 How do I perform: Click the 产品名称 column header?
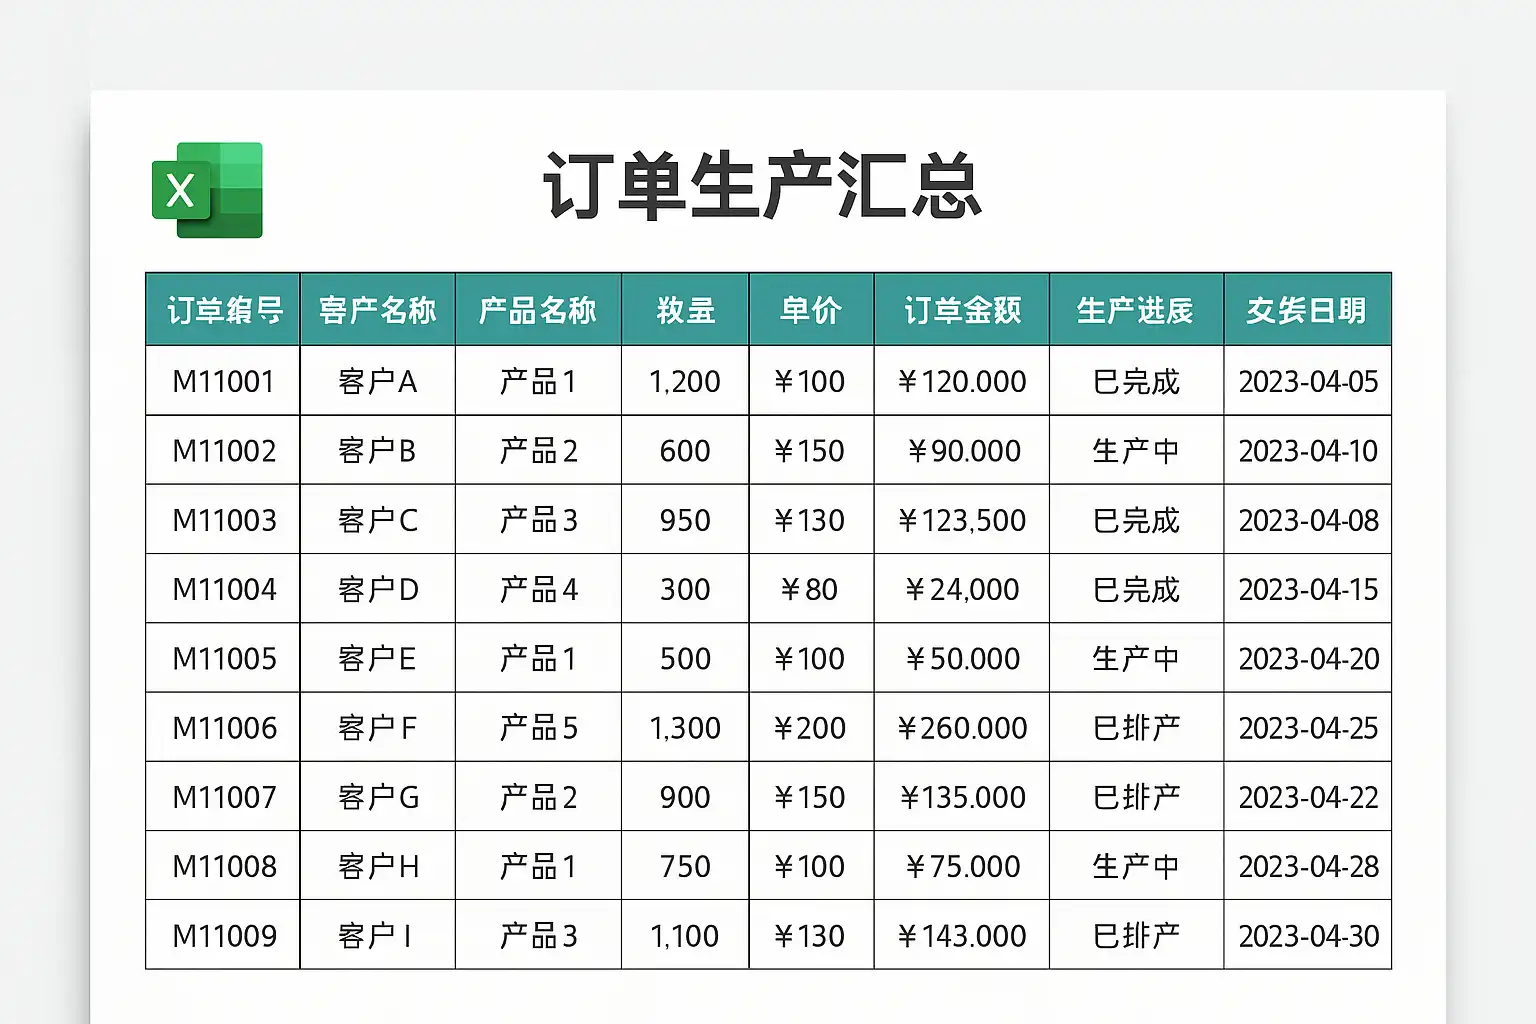coord(538,310)
